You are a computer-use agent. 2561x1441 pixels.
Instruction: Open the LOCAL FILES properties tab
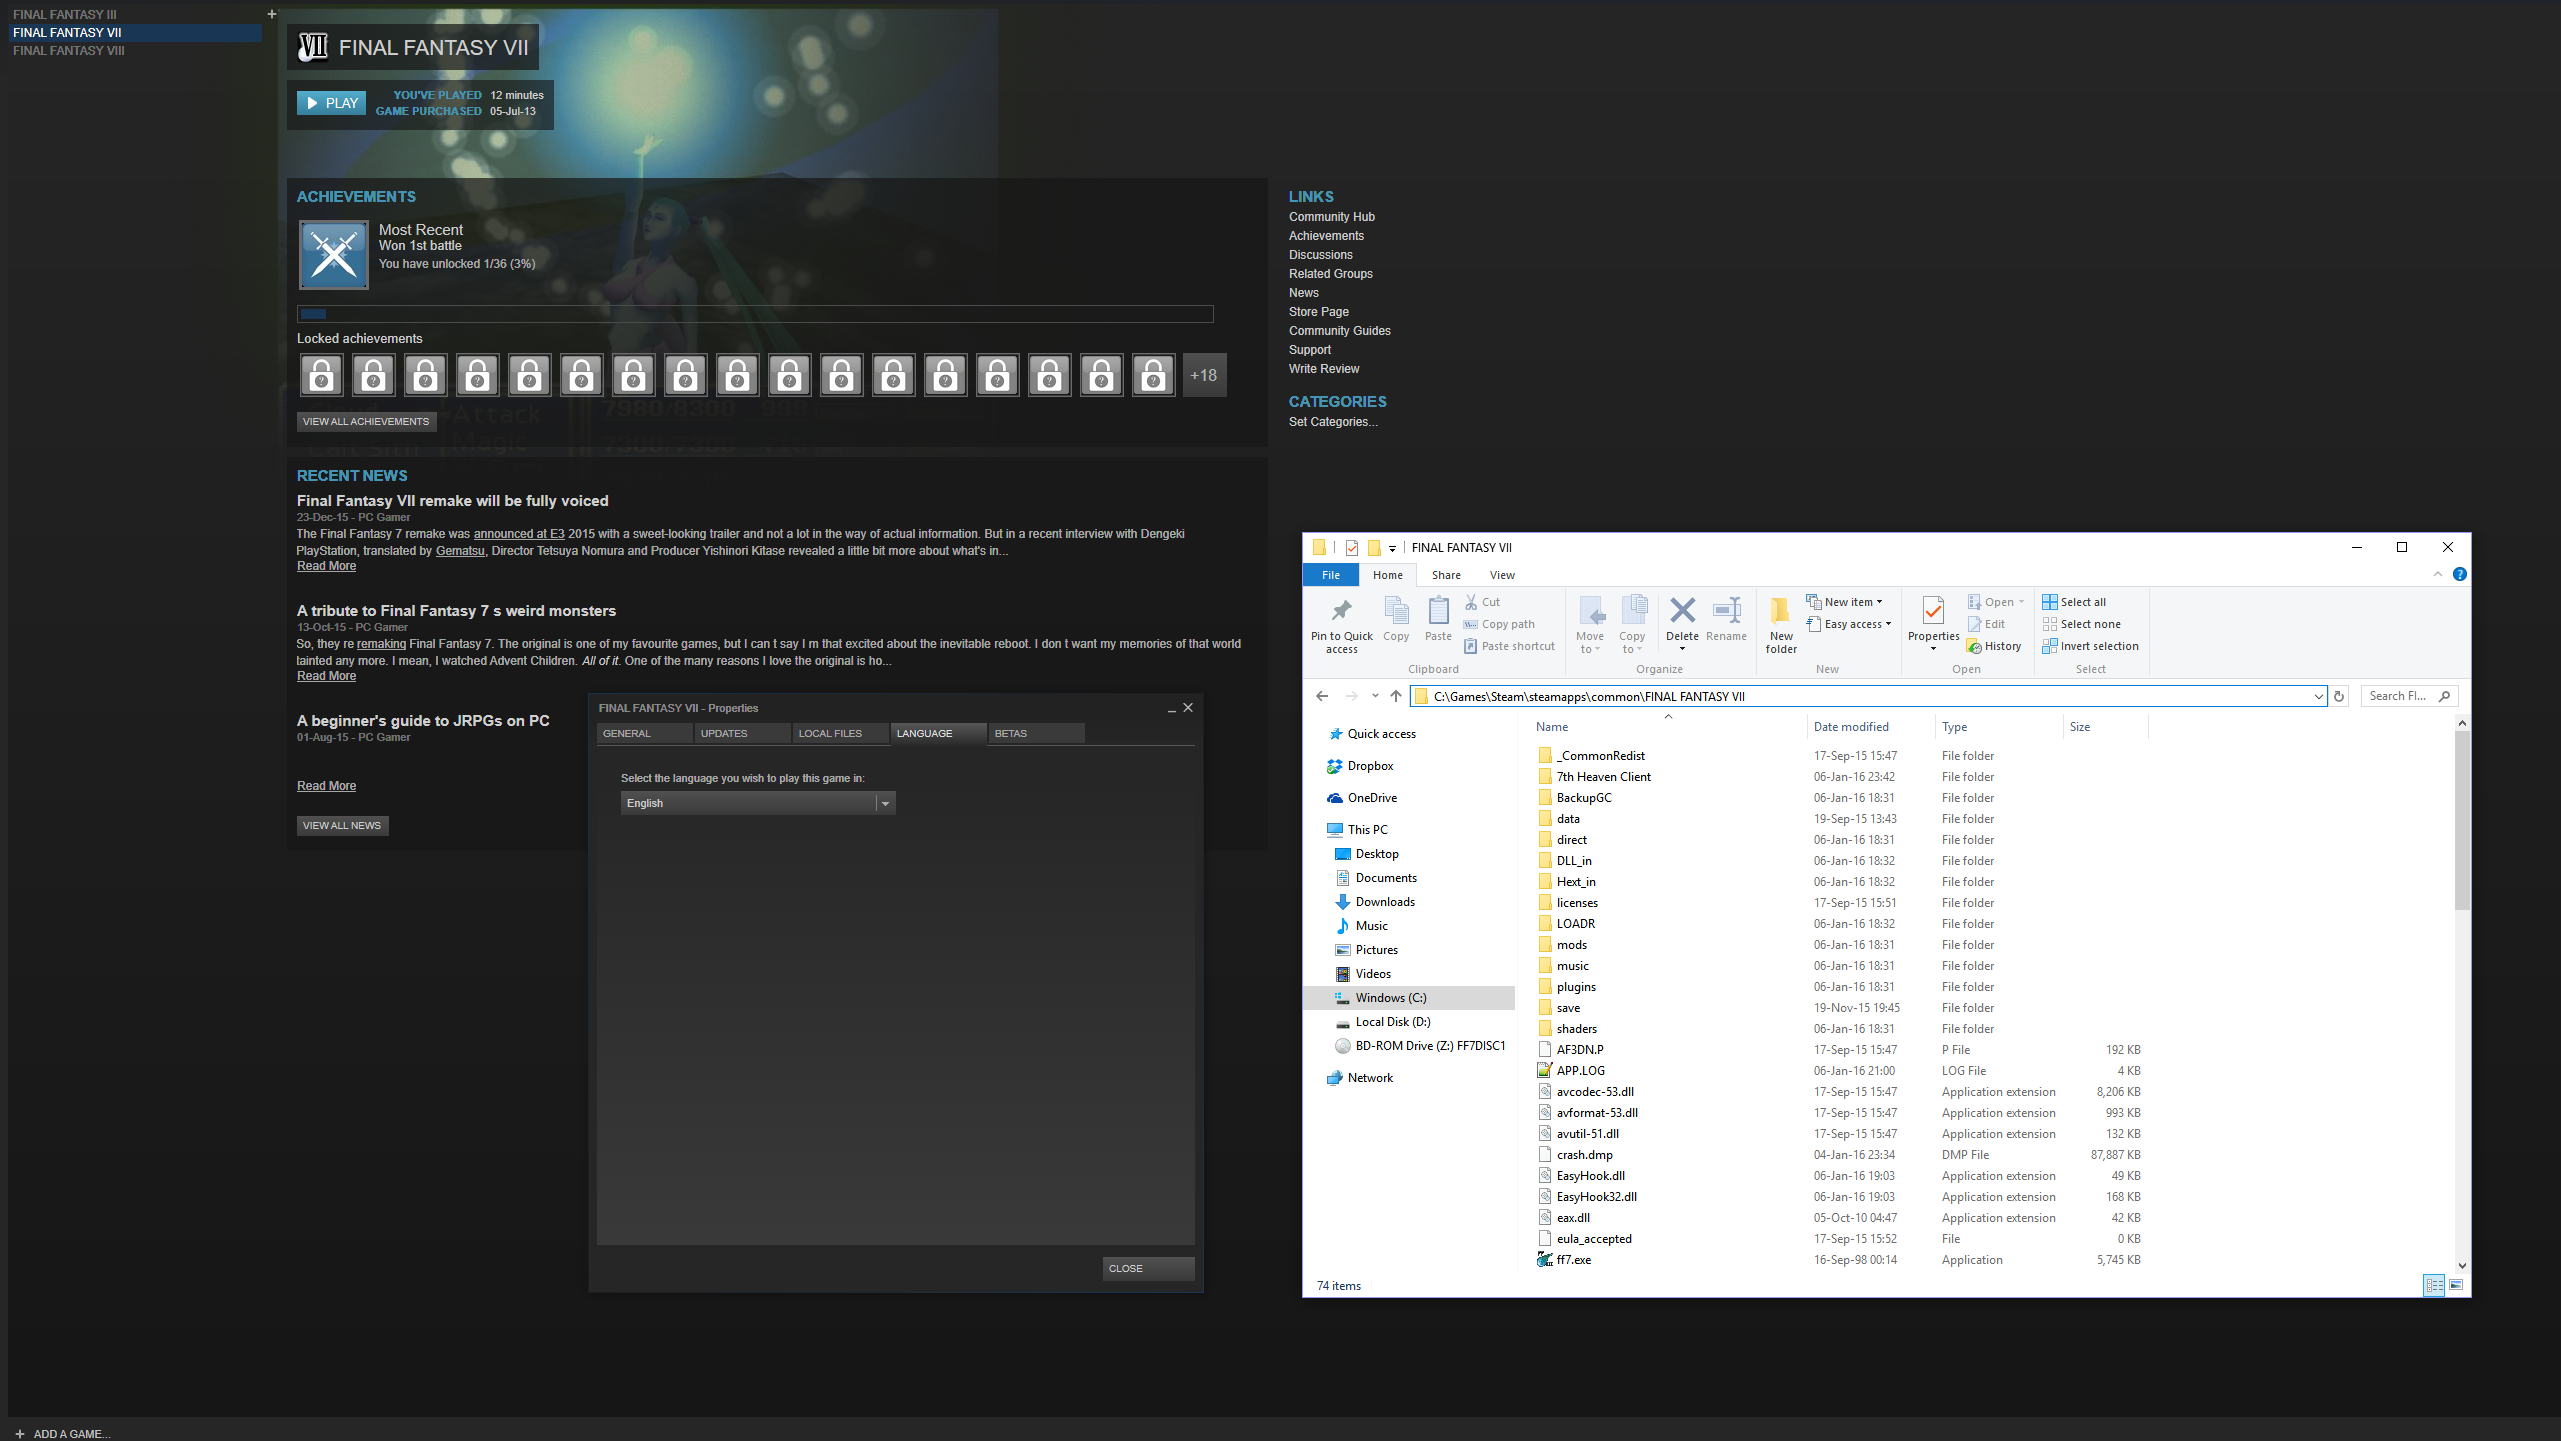pos(840,733)
